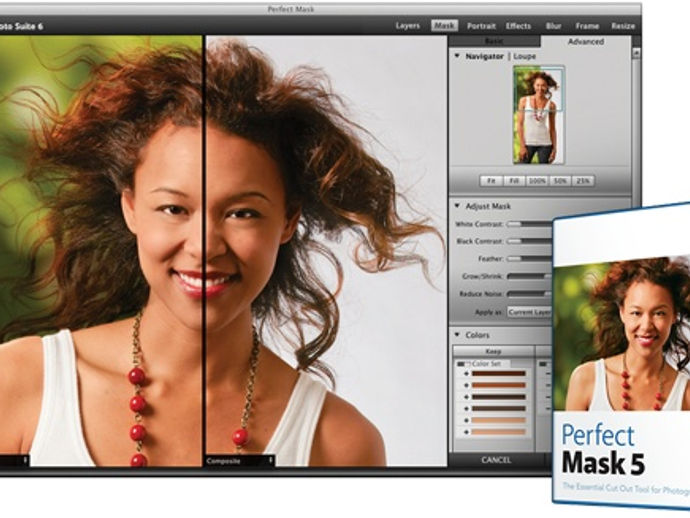Select the Color Set row label

click(x=486, y=364)
